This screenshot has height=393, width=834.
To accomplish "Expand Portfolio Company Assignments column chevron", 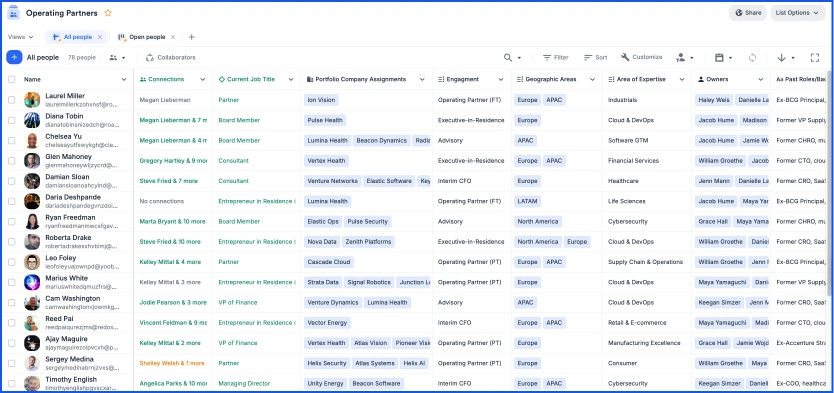I will click(x=422, y=79).
